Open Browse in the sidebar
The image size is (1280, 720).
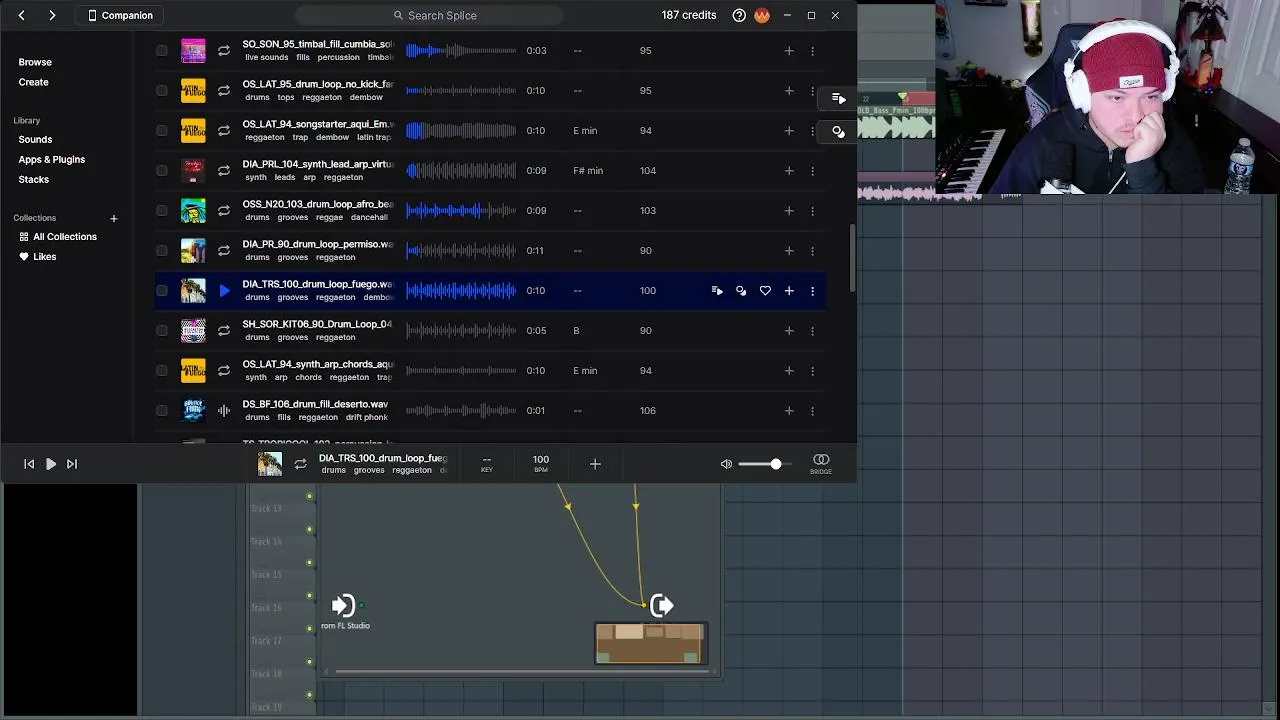pos(35,62)
